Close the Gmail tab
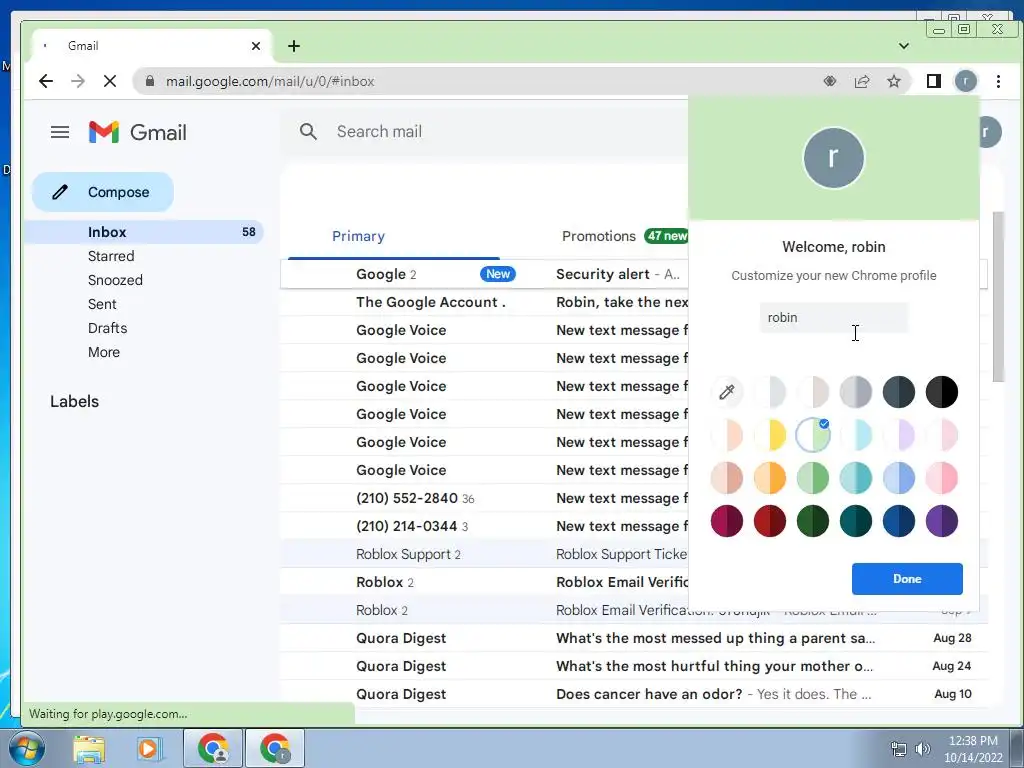Screen dimensions: 1024x768 tap(256, 46)
